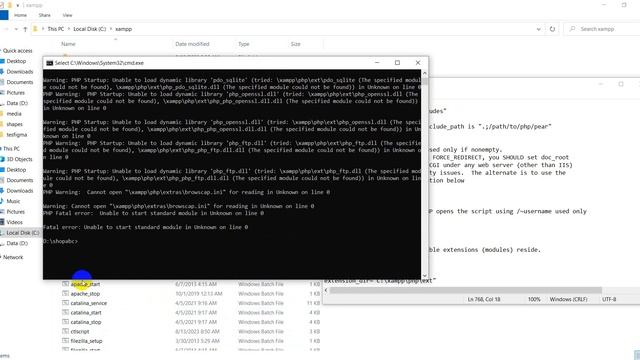Click the cmd scrollbar down arrow
The height and width of the screenshot is (360, 640).
point(424,276)
